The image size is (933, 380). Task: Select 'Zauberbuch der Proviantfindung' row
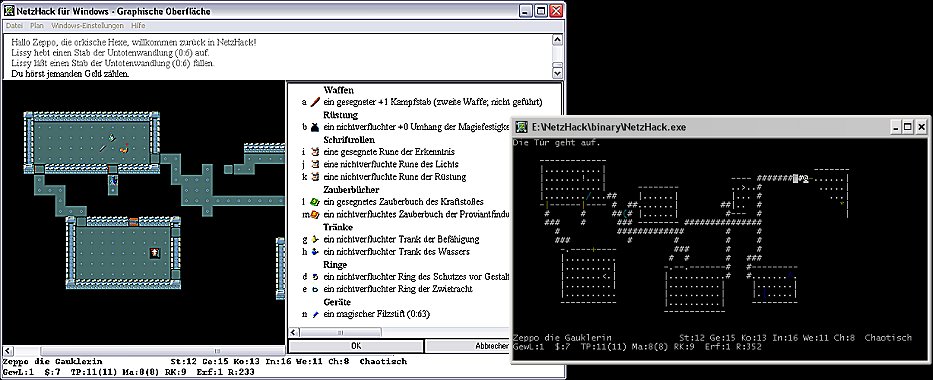pyautogui.click(x=405, y=214)
